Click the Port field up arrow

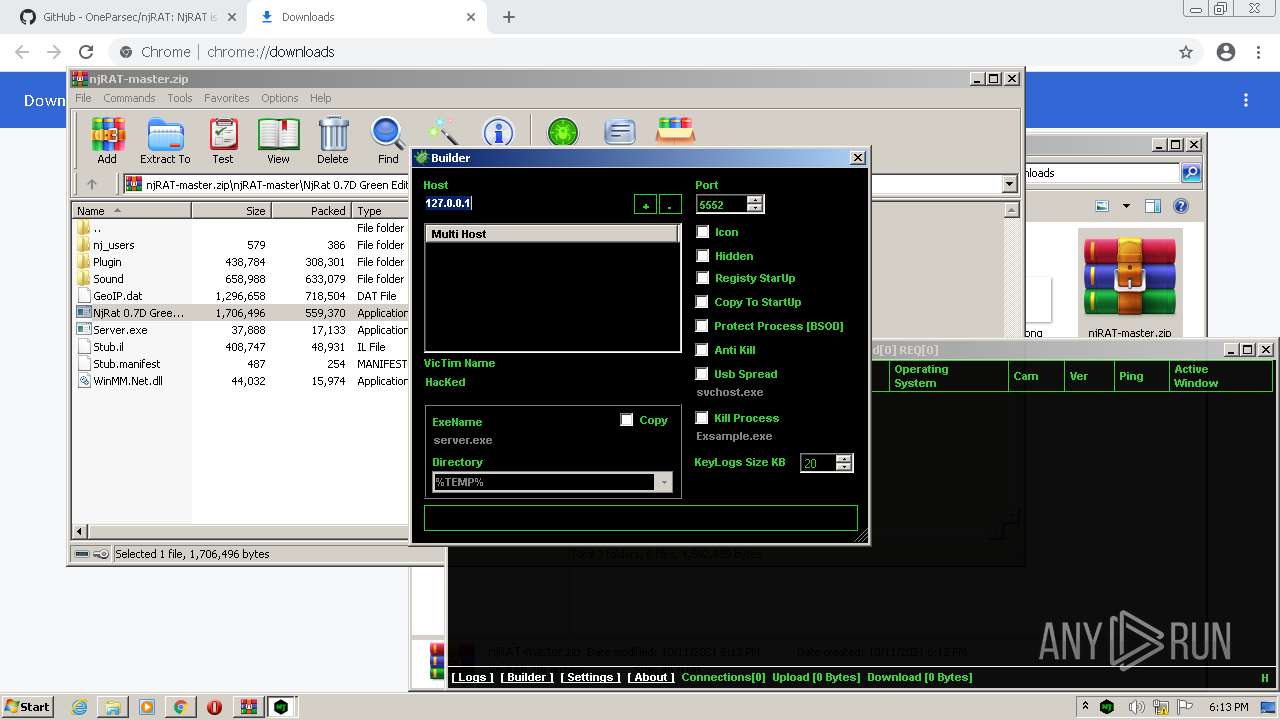coord(755,199)
